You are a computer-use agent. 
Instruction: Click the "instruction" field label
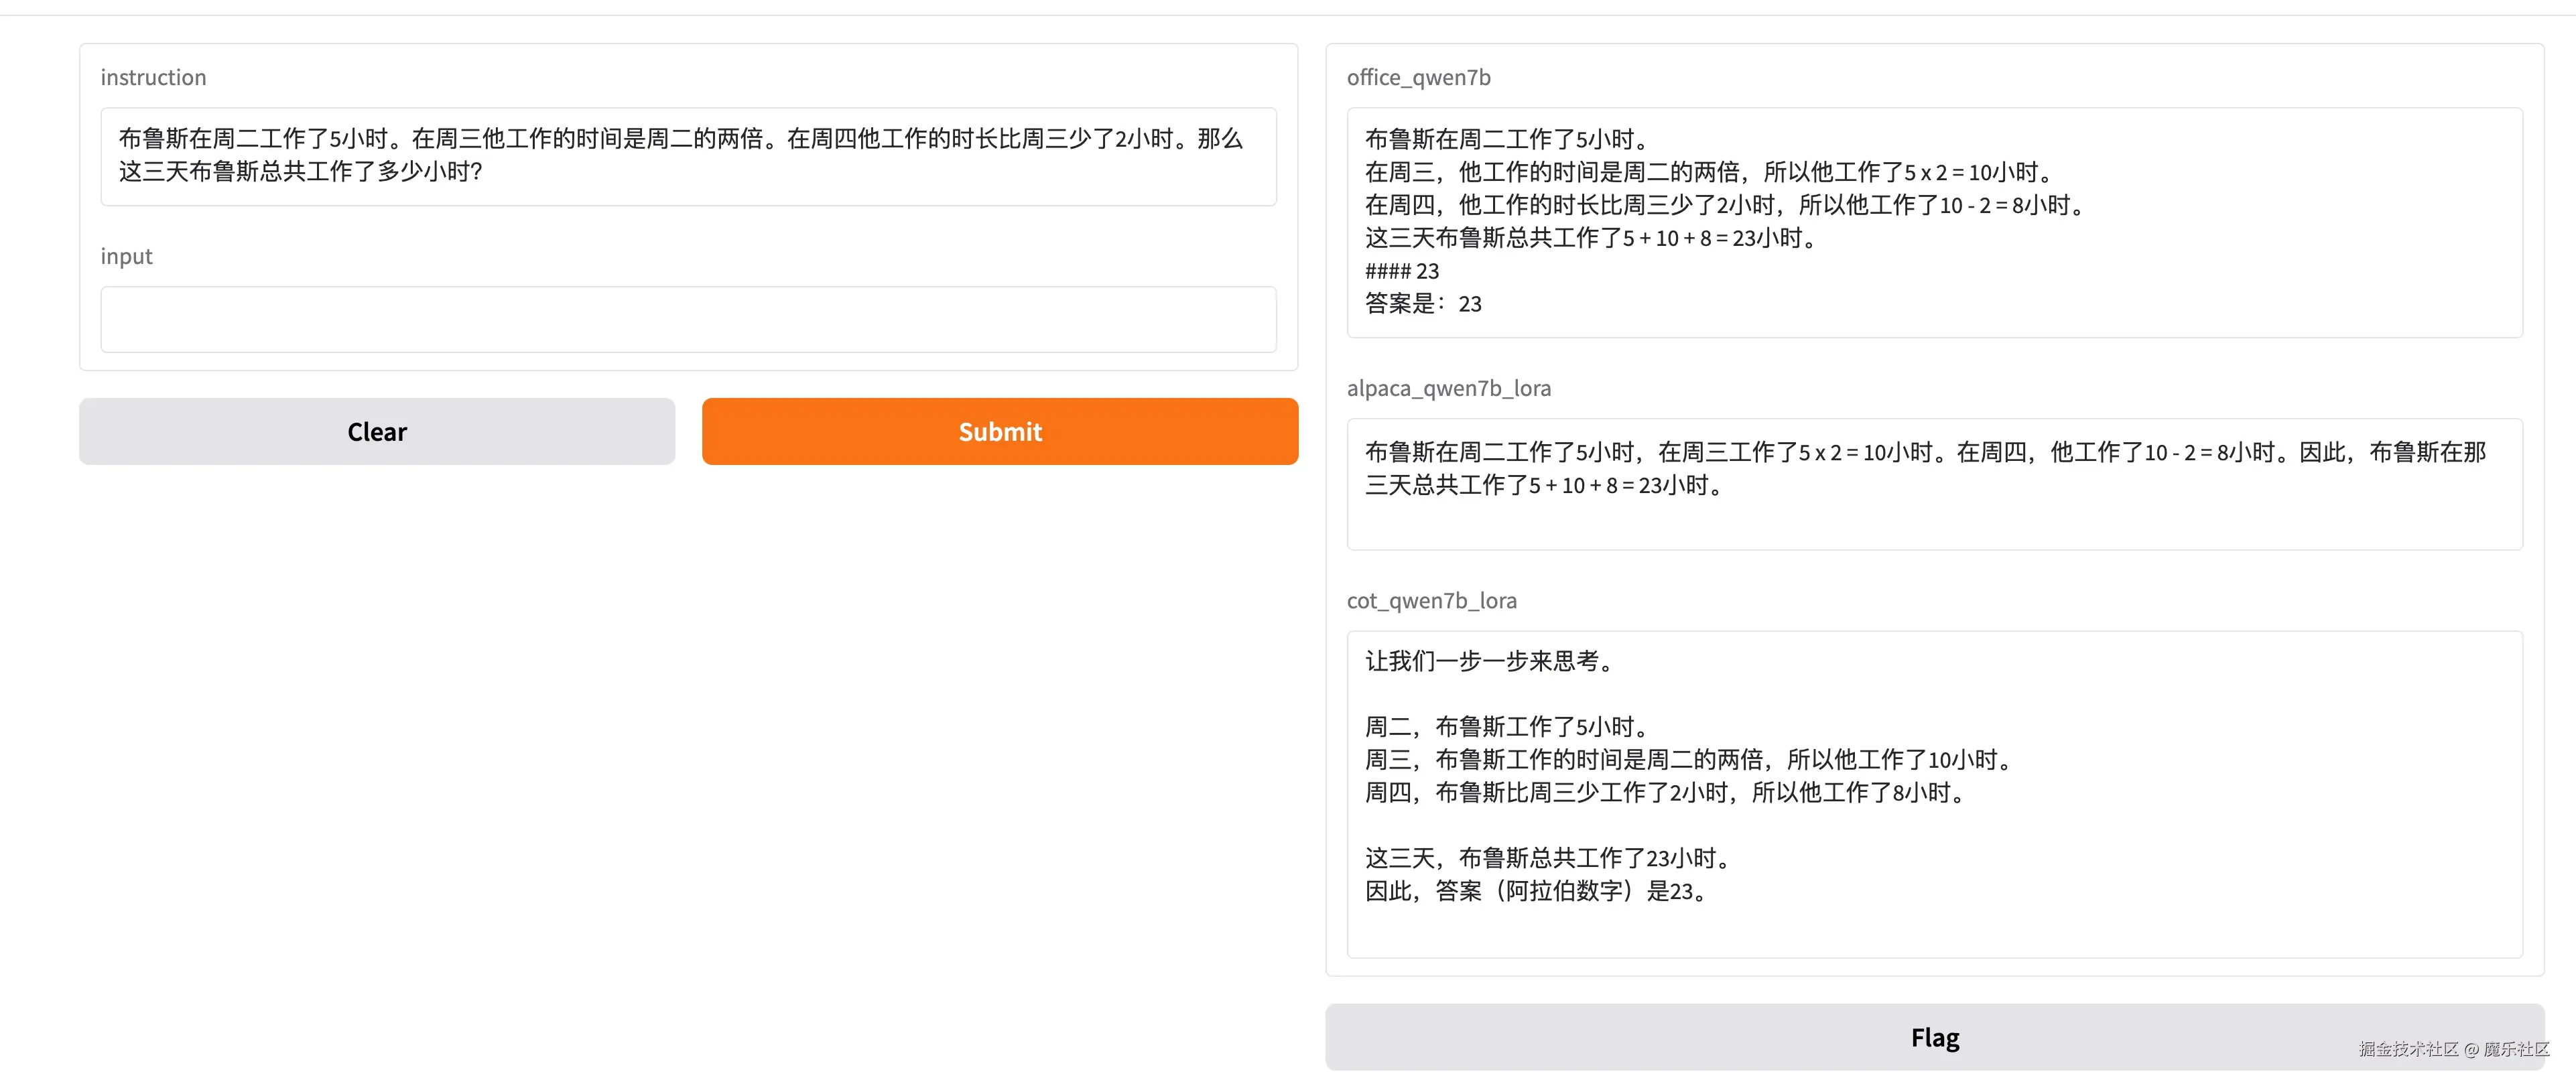click(x=153, y=77)
